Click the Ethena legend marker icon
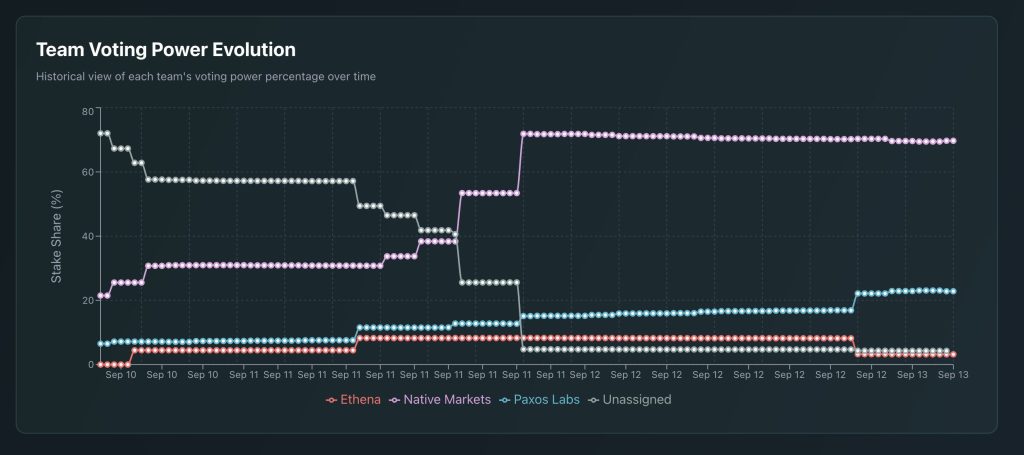 331,400
